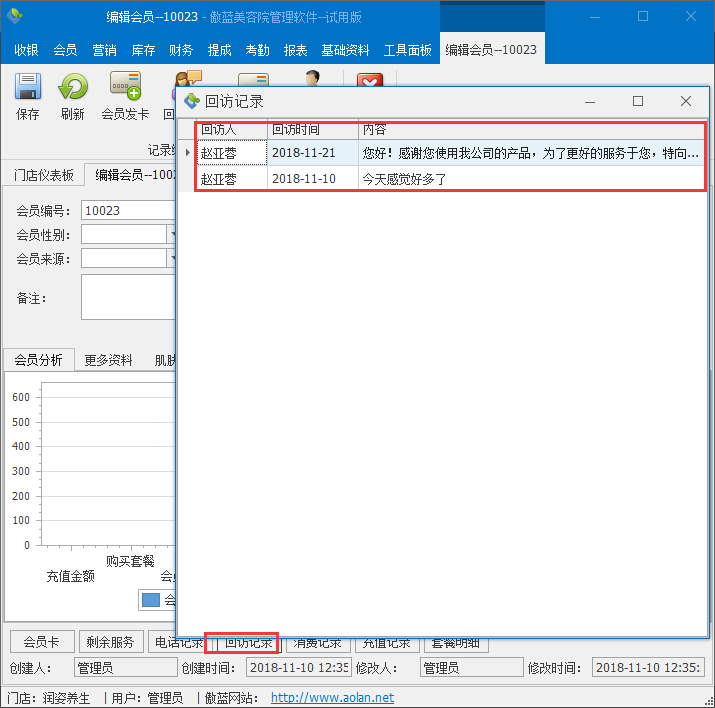Click 门店: 润姿养生 in status bar
This screenshot has height=708, width=715.
point(48,698)
